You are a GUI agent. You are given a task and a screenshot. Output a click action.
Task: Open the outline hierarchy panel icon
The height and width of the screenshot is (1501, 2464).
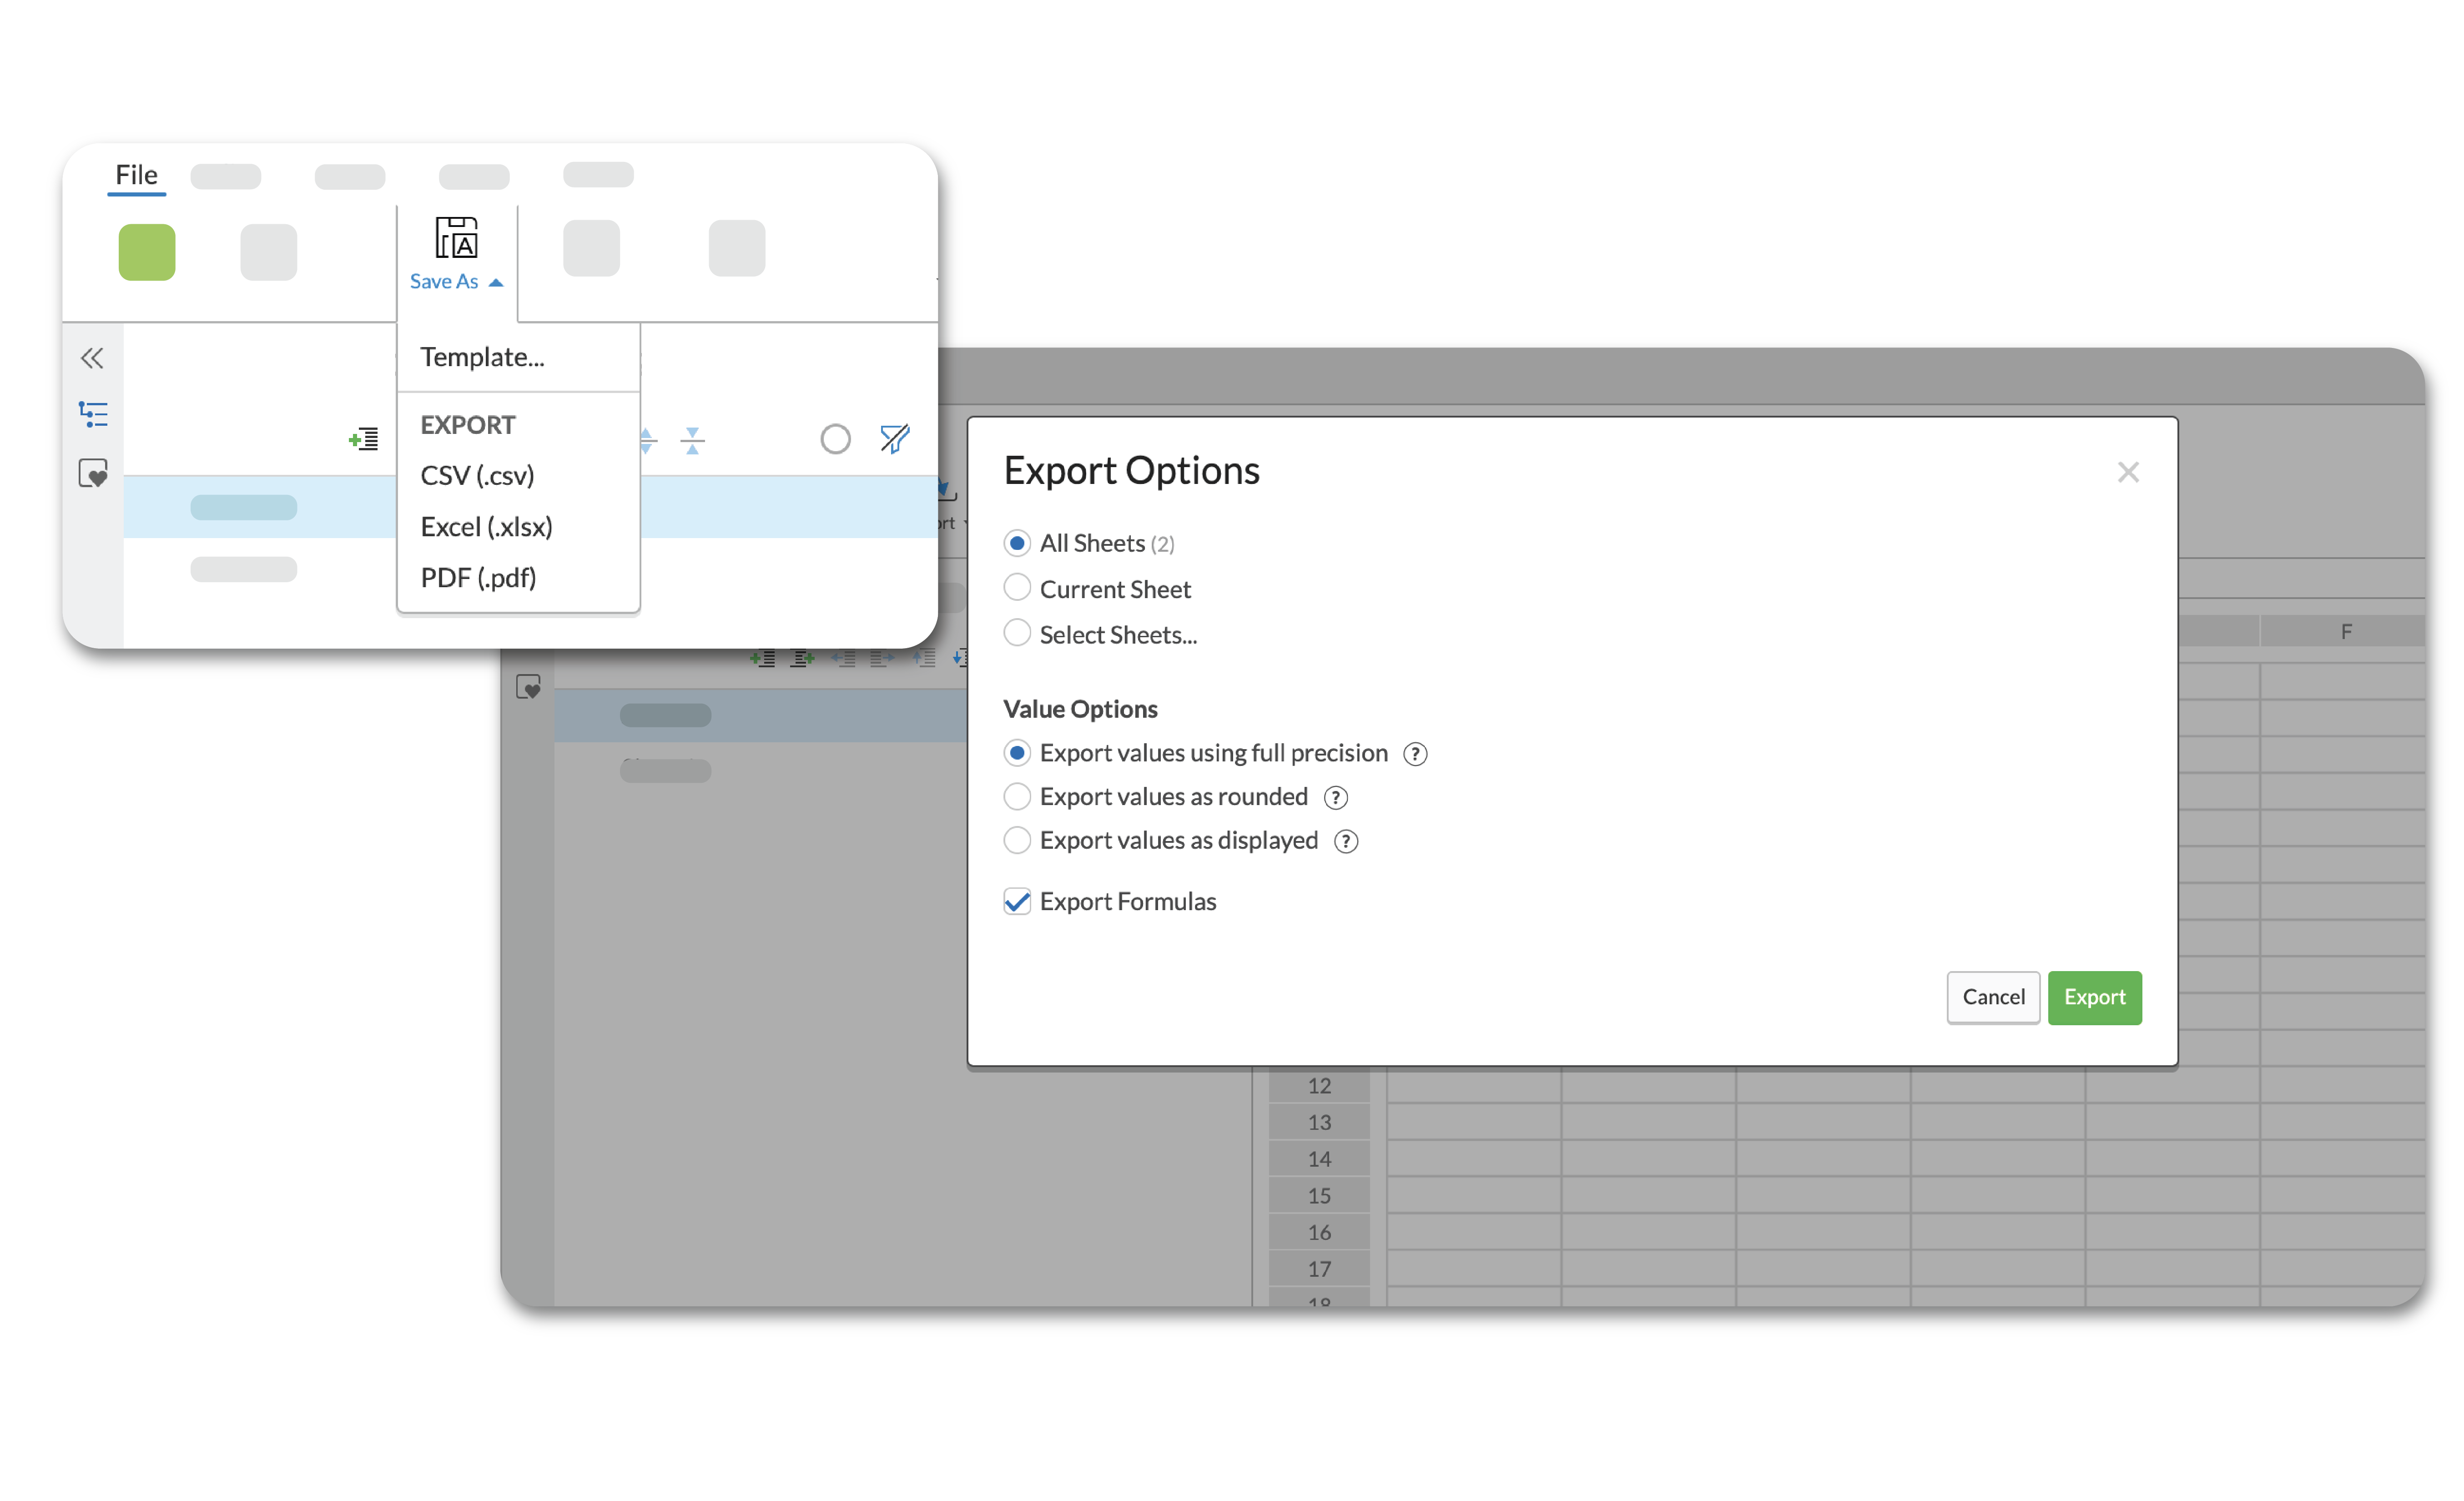(92, 414)
